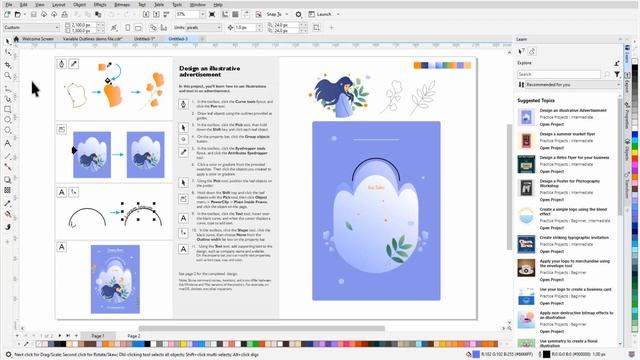Viewport: 640px width, 360px height.
Task: Switch to the Untitled-1 document tab
Action: click(x=144, y=39)
